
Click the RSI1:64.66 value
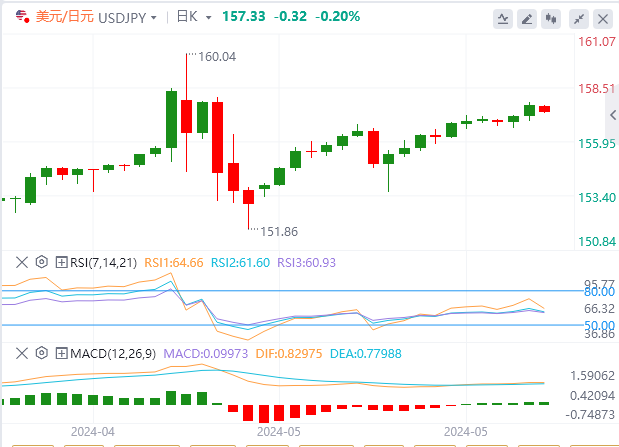[174, 263]
